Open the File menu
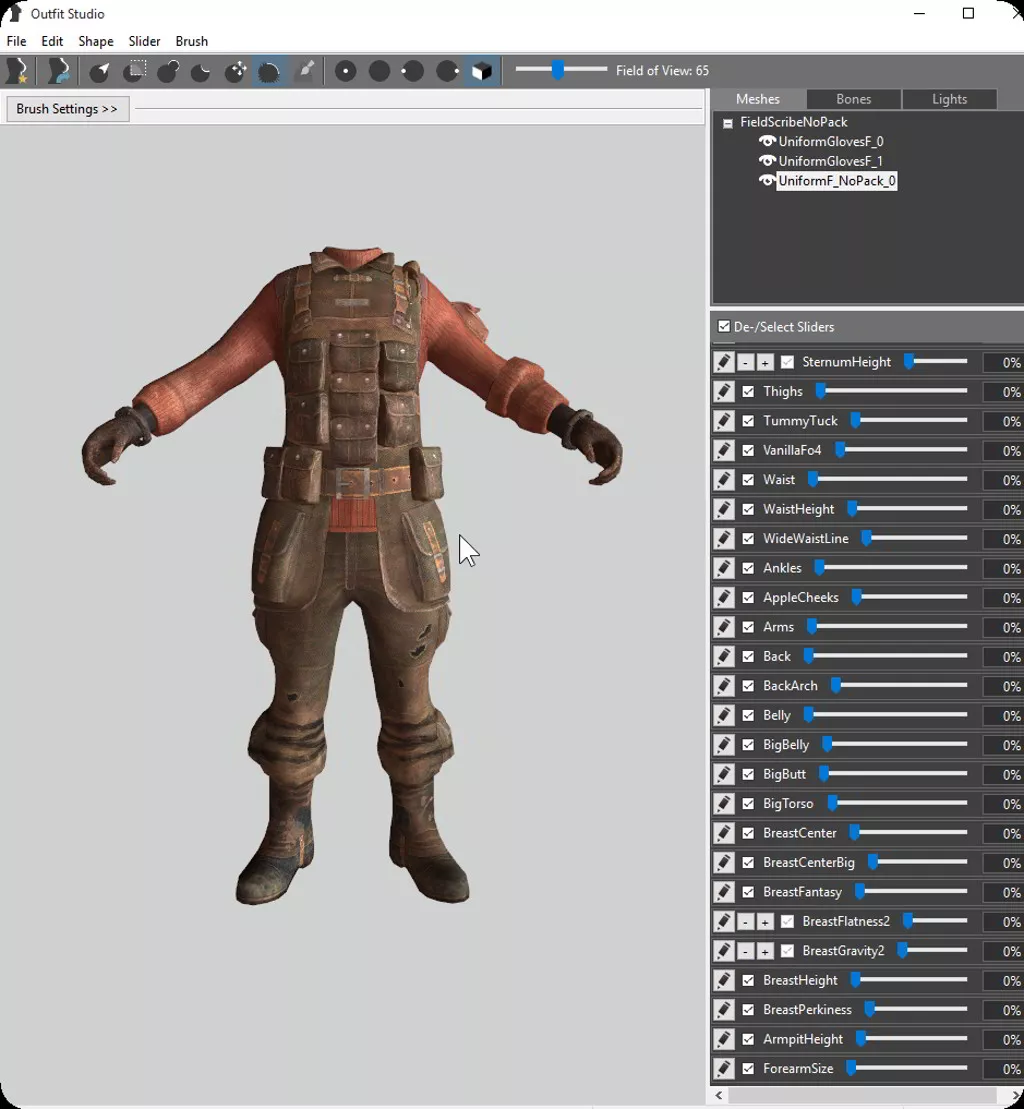 (x=16, y=41)
